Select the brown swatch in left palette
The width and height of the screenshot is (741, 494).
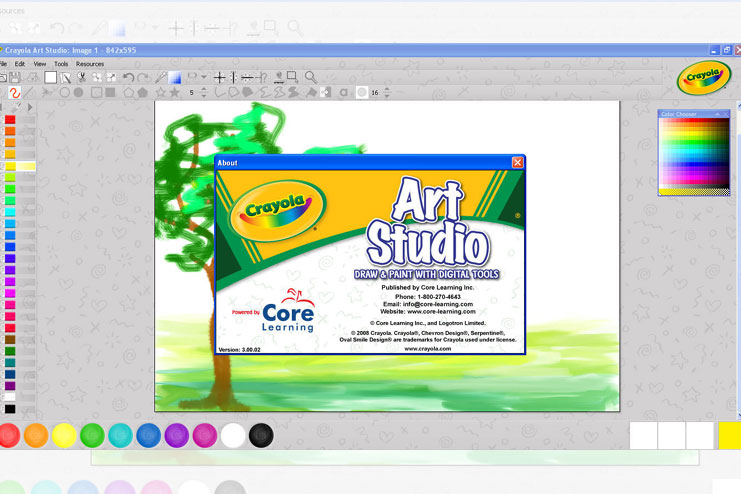10,339
